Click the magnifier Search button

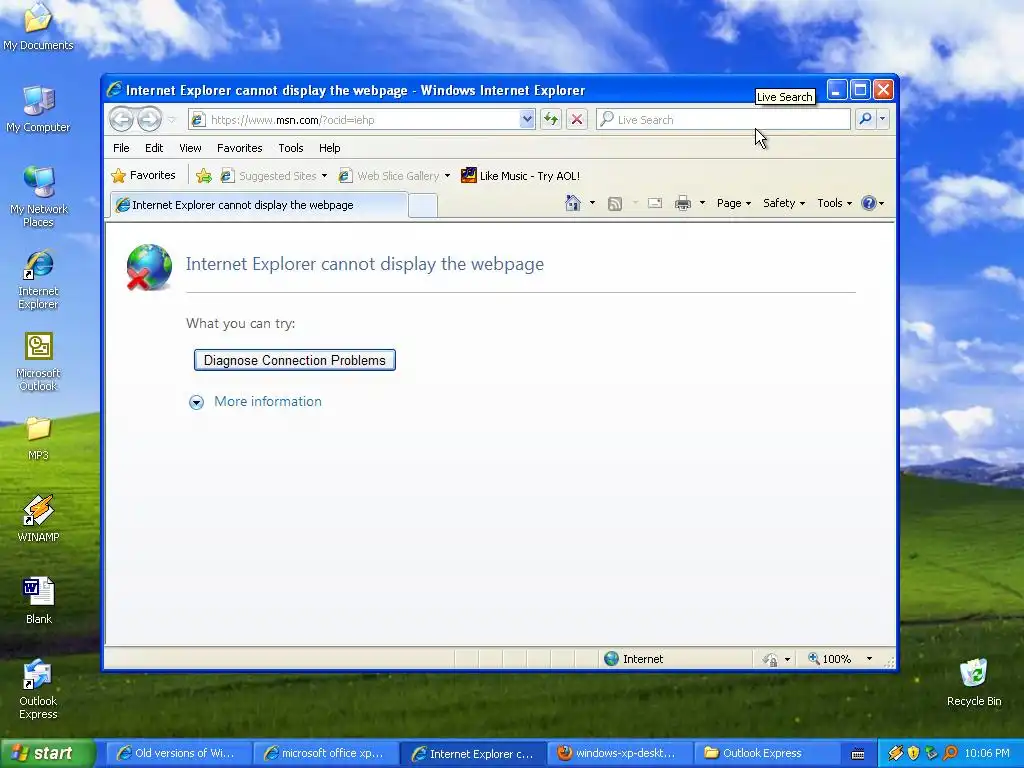tap(865, 119)
